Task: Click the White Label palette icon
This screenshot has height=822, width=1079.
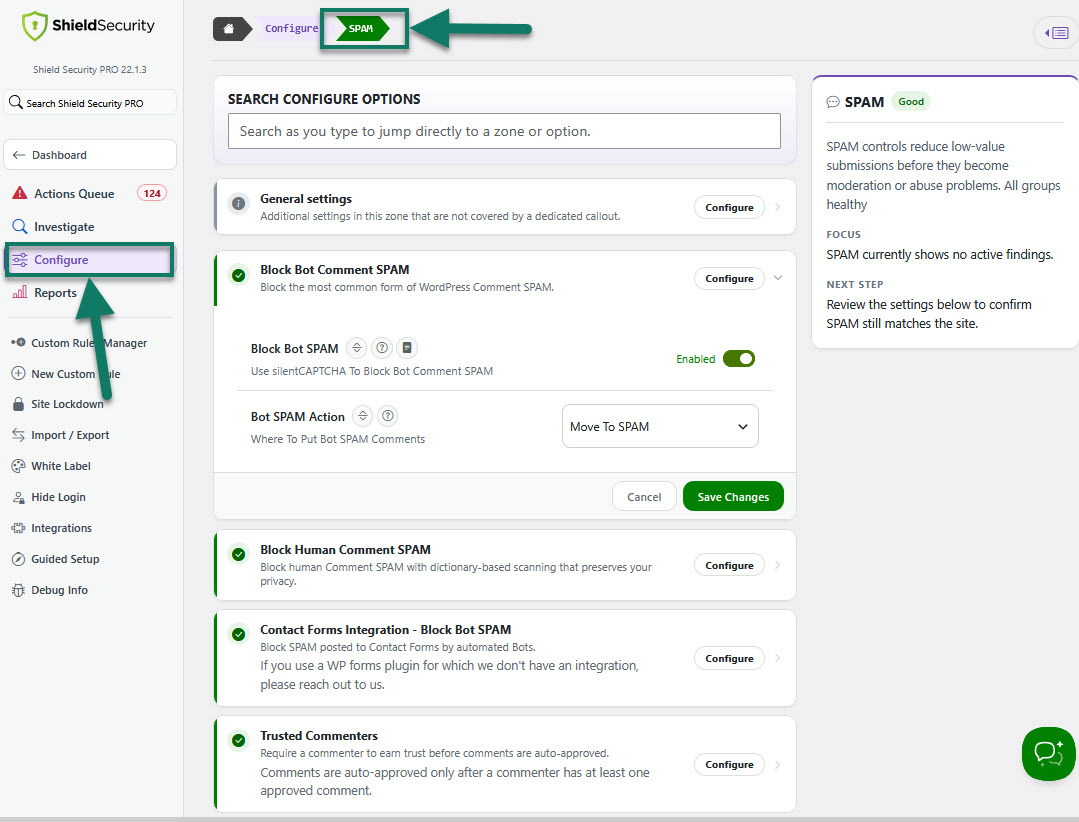Action: [18, 466]
